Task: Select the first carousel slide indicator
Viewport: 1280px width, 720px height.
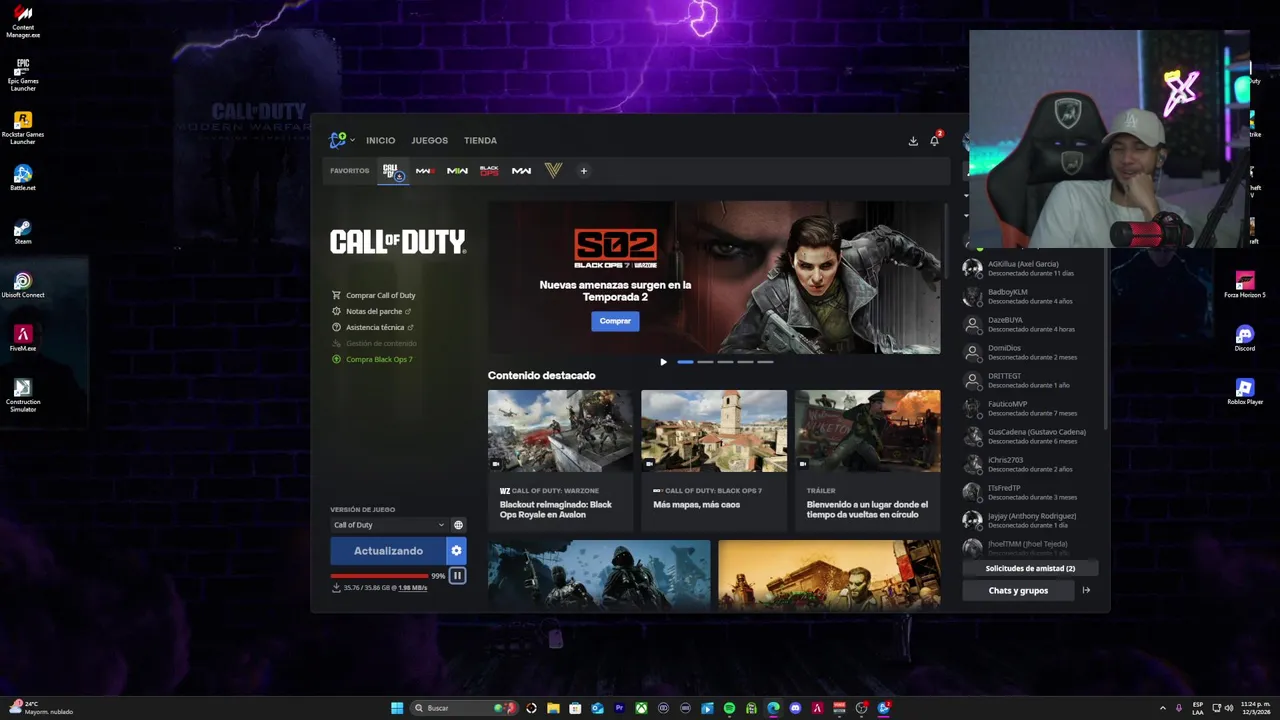Action: coord(685,362)
